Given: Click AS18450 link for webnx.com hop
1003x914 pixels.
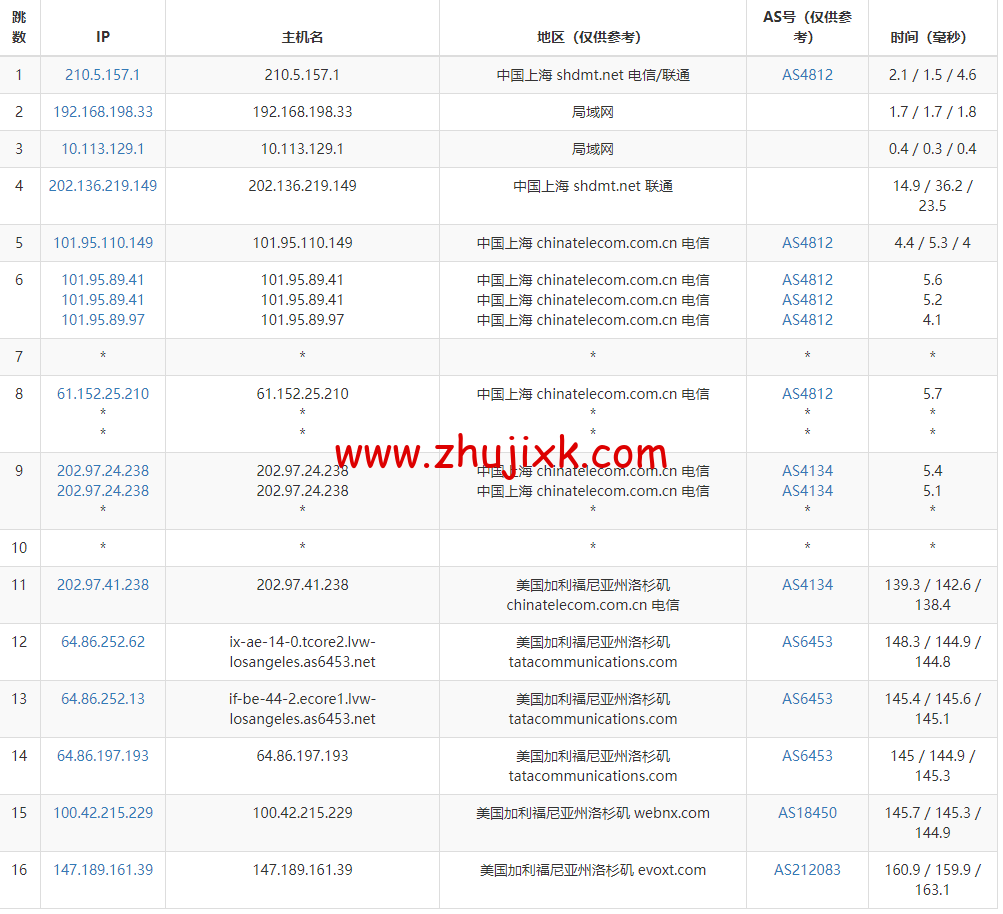Looking at the screenshot, I should [806, 812].
